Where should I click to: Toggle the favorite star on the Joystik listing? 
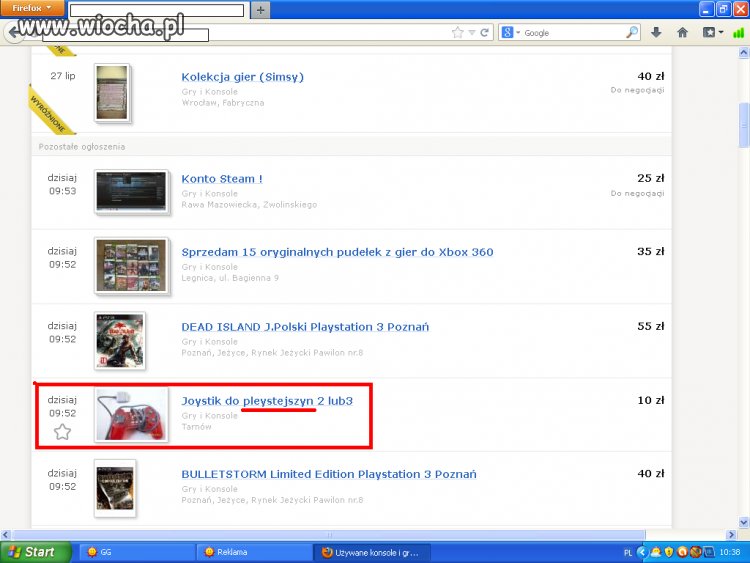62,432
